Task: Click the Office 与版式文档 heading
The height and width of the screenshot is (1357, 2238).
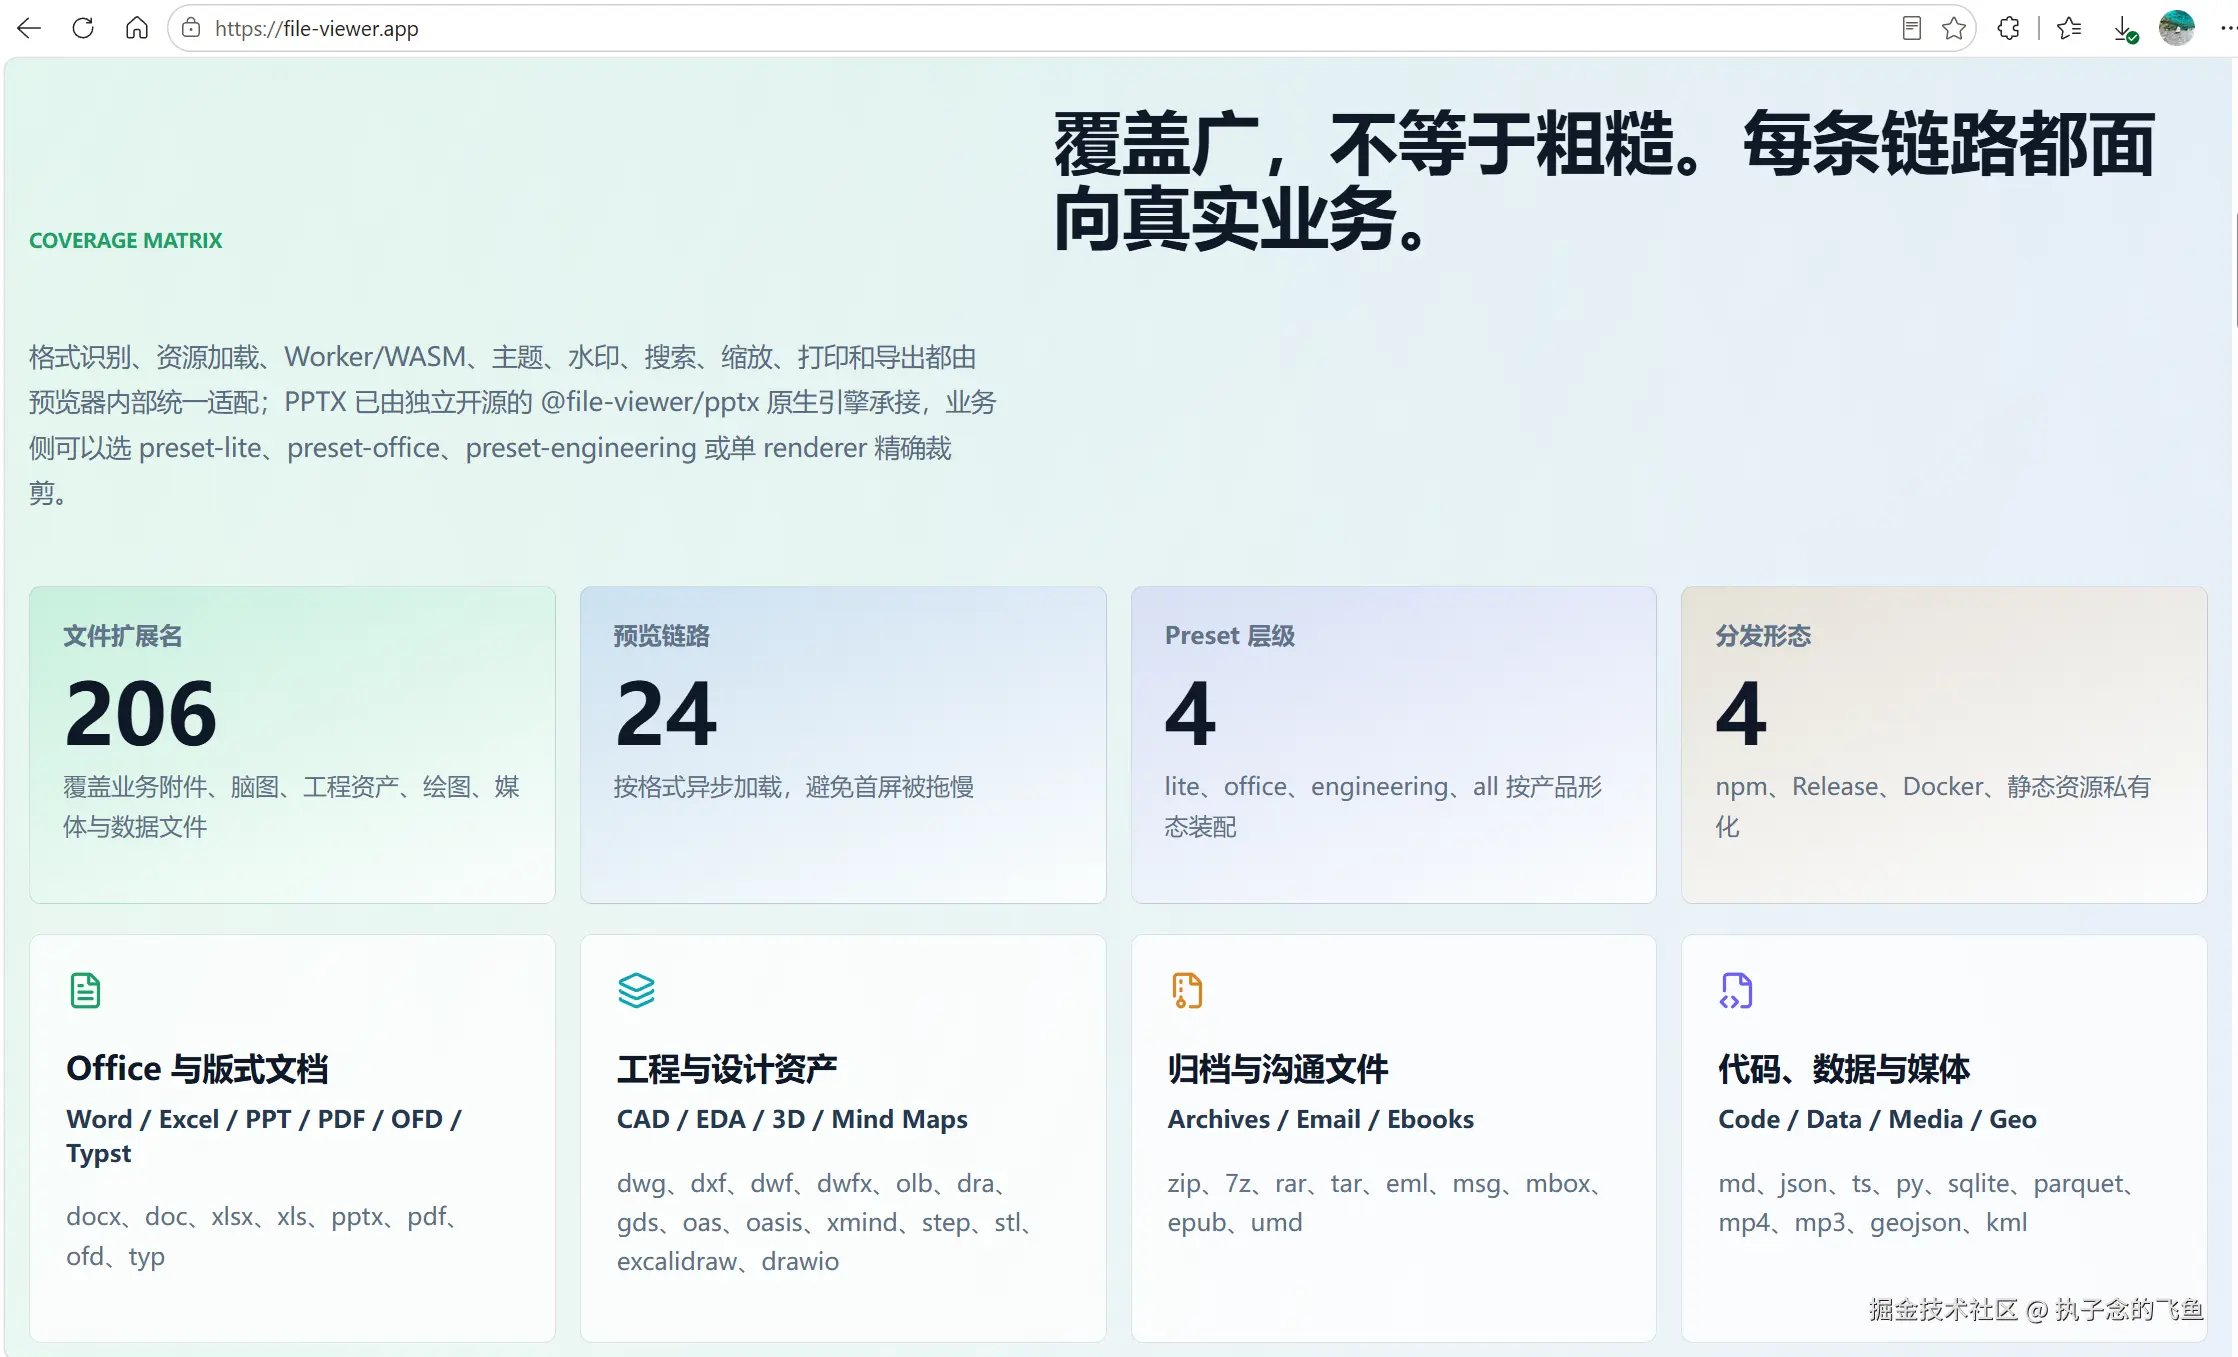Action: (197, 1069)
